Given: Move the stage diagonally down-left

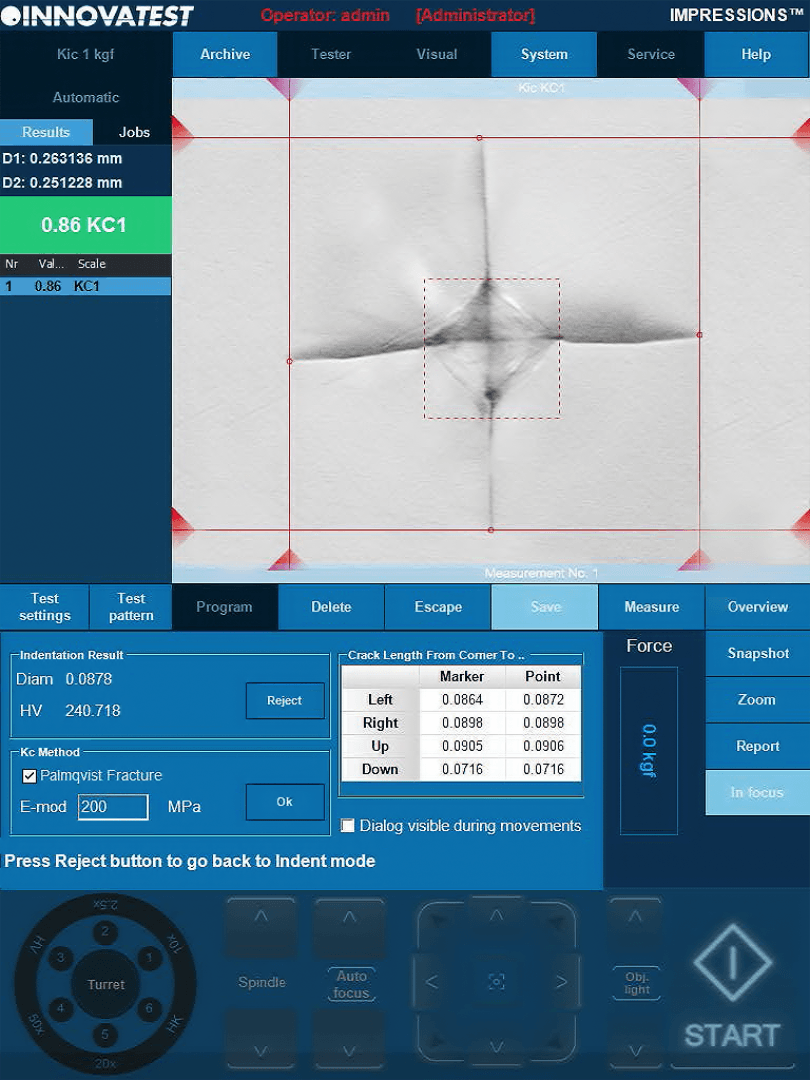Looking at the screenshot, I should coord(439,1041).
